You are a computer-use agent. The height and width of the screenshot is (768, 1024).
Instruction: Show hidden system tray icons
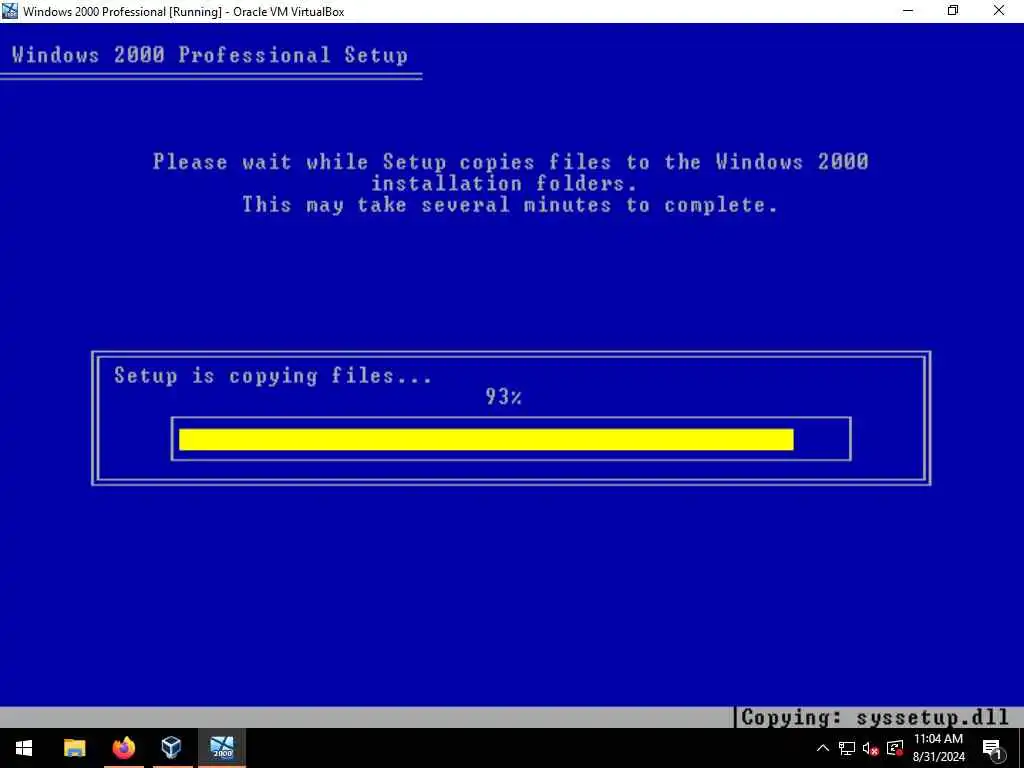pos(823,748)
